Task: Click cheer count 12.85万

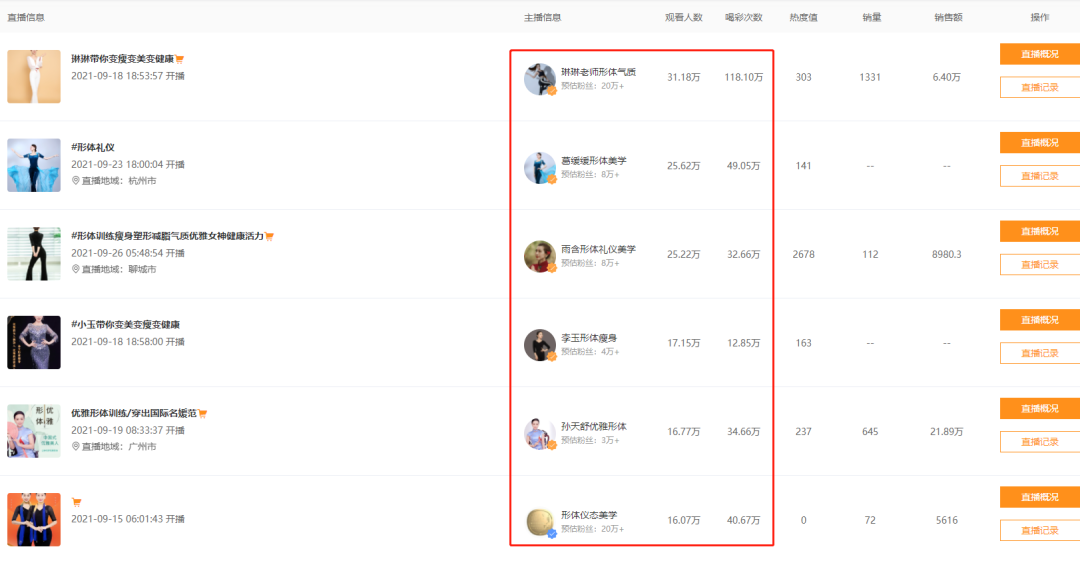Action: point(744,343)
